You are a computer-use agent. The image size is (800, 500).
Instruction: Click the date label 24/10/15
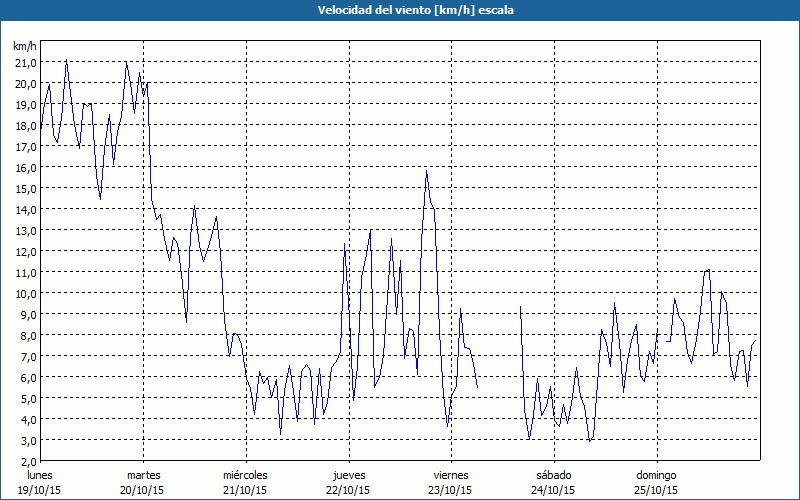point(553,490)
